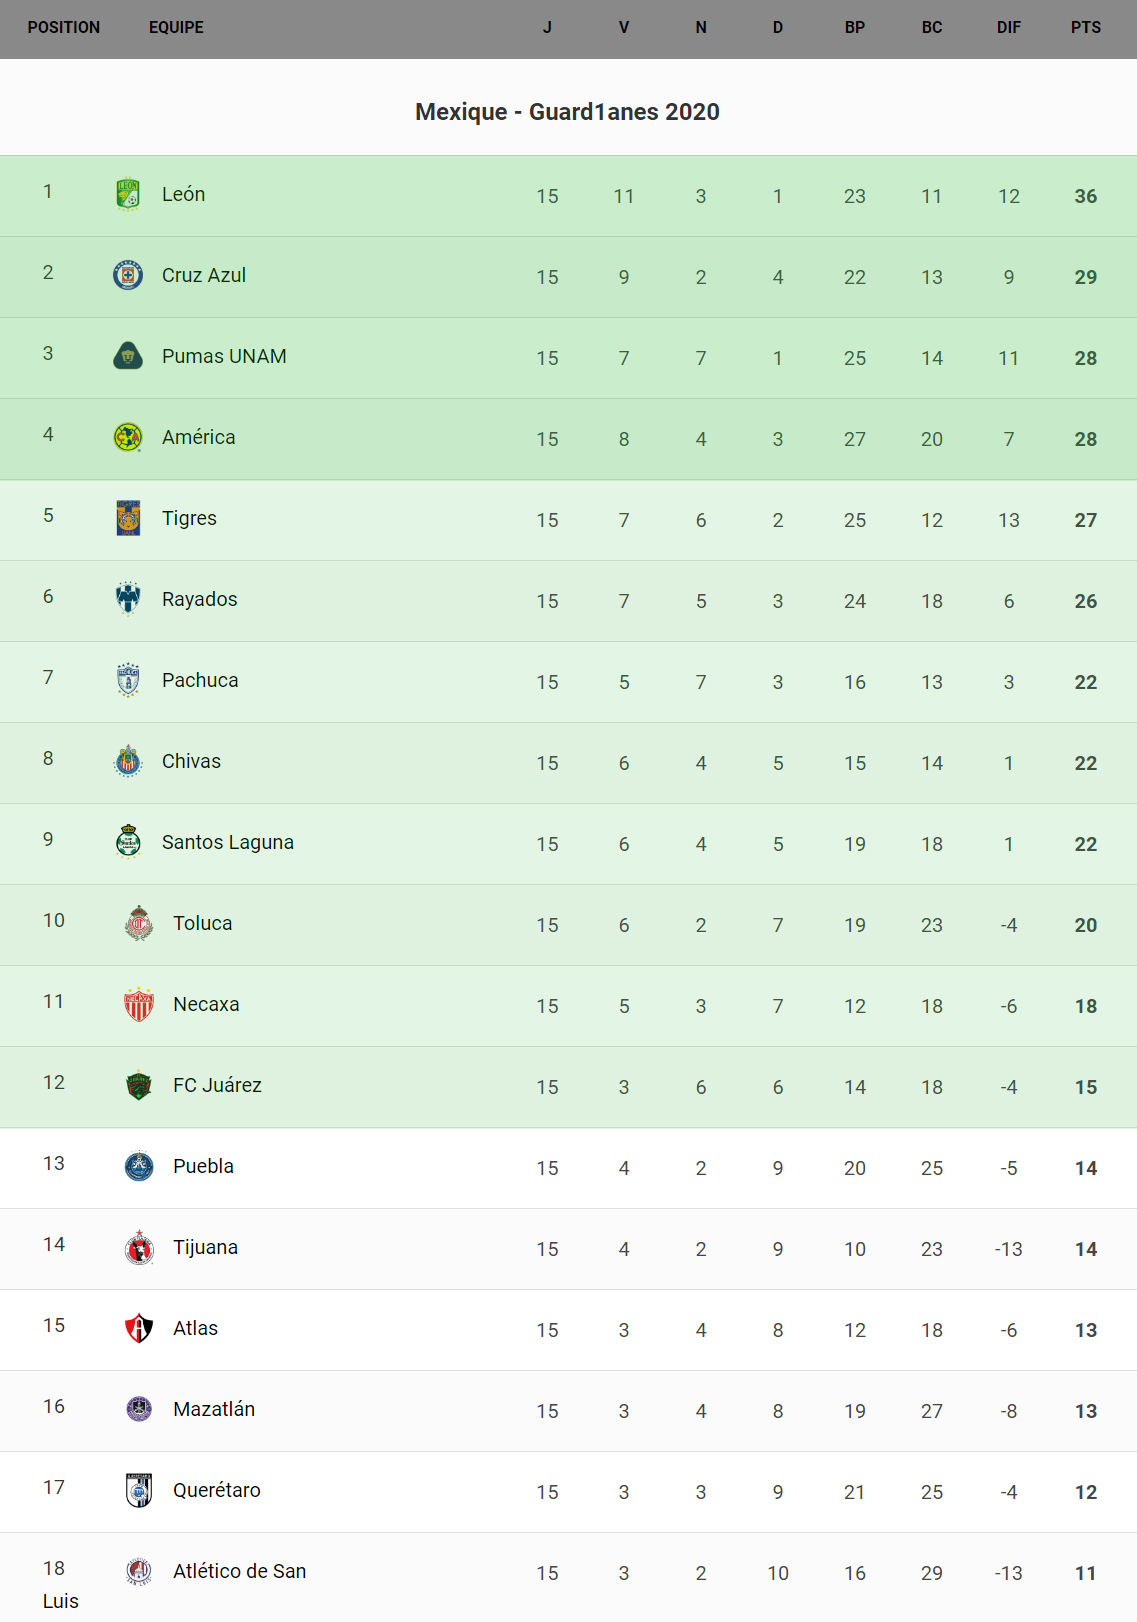Open the Querétaro team page link
The image size is (1137, 1622).
coord(216,1490)
